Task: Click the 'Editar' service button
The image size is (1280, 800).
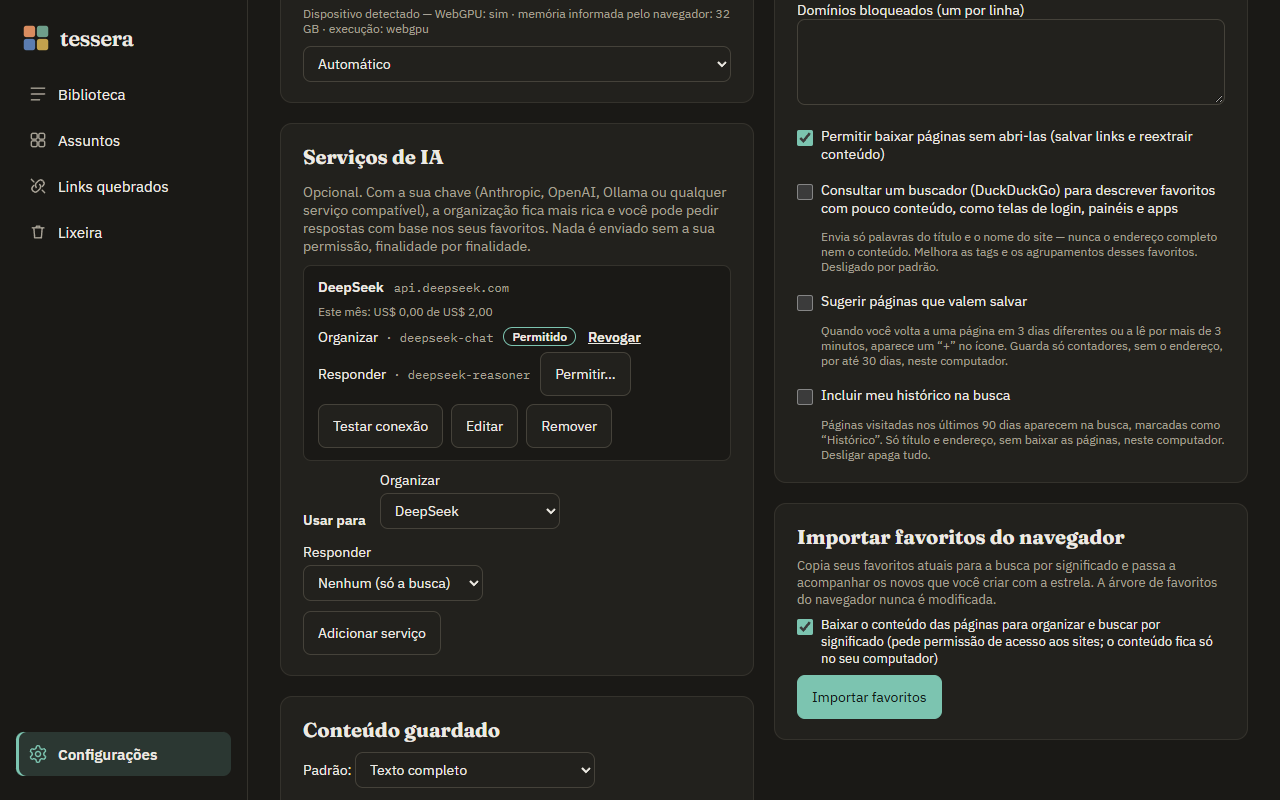Action: (x=484, y=426)
